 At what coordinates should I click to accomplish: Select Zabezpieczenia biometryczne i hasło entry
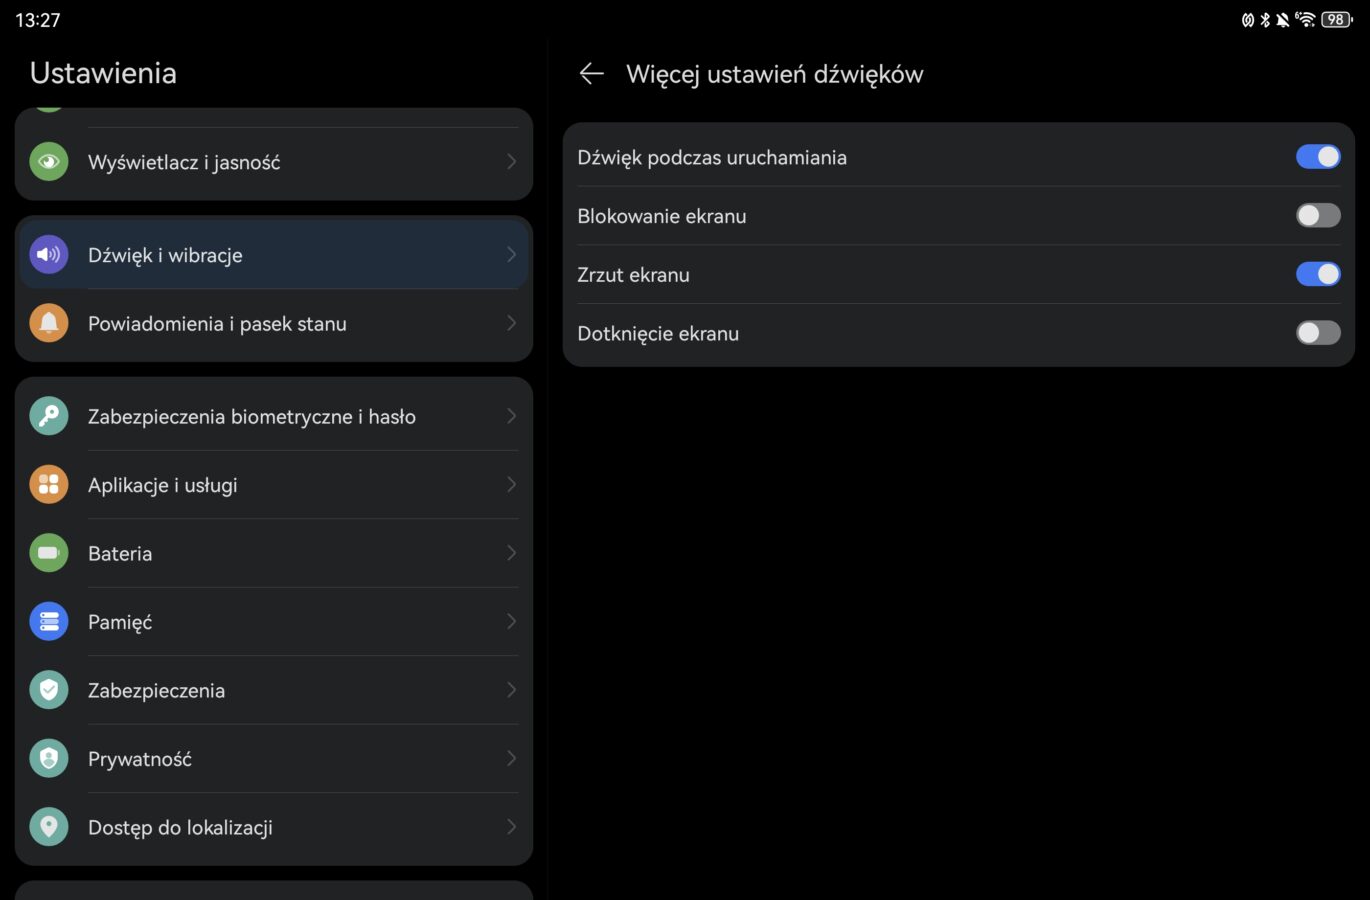tap(252, 417)
